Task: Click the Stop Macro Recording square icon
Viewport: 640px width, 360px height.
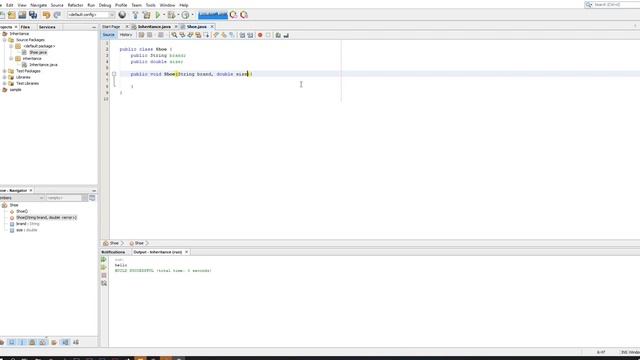Action: [268, 35]
